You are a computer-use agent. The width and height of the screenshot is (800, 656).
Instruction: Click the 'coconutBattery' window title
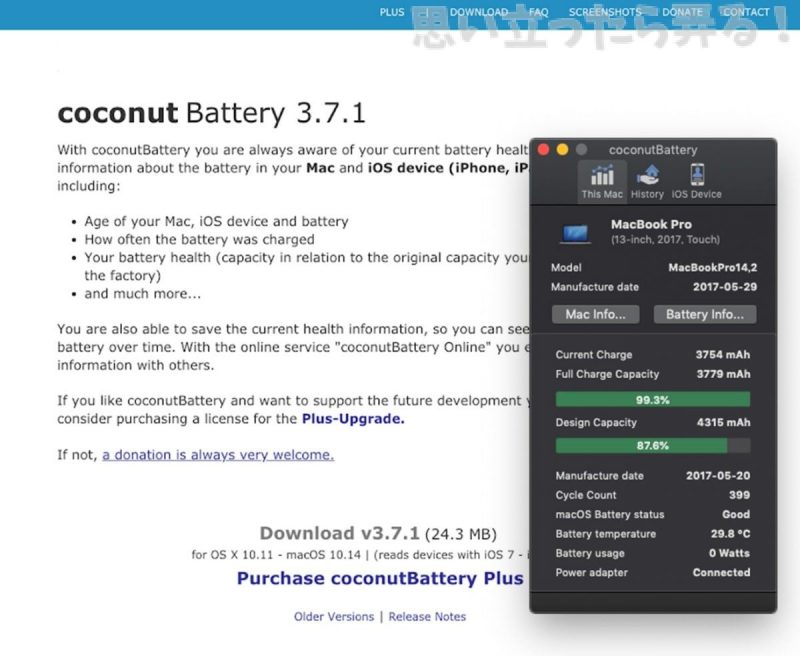(x=653, y=150)
